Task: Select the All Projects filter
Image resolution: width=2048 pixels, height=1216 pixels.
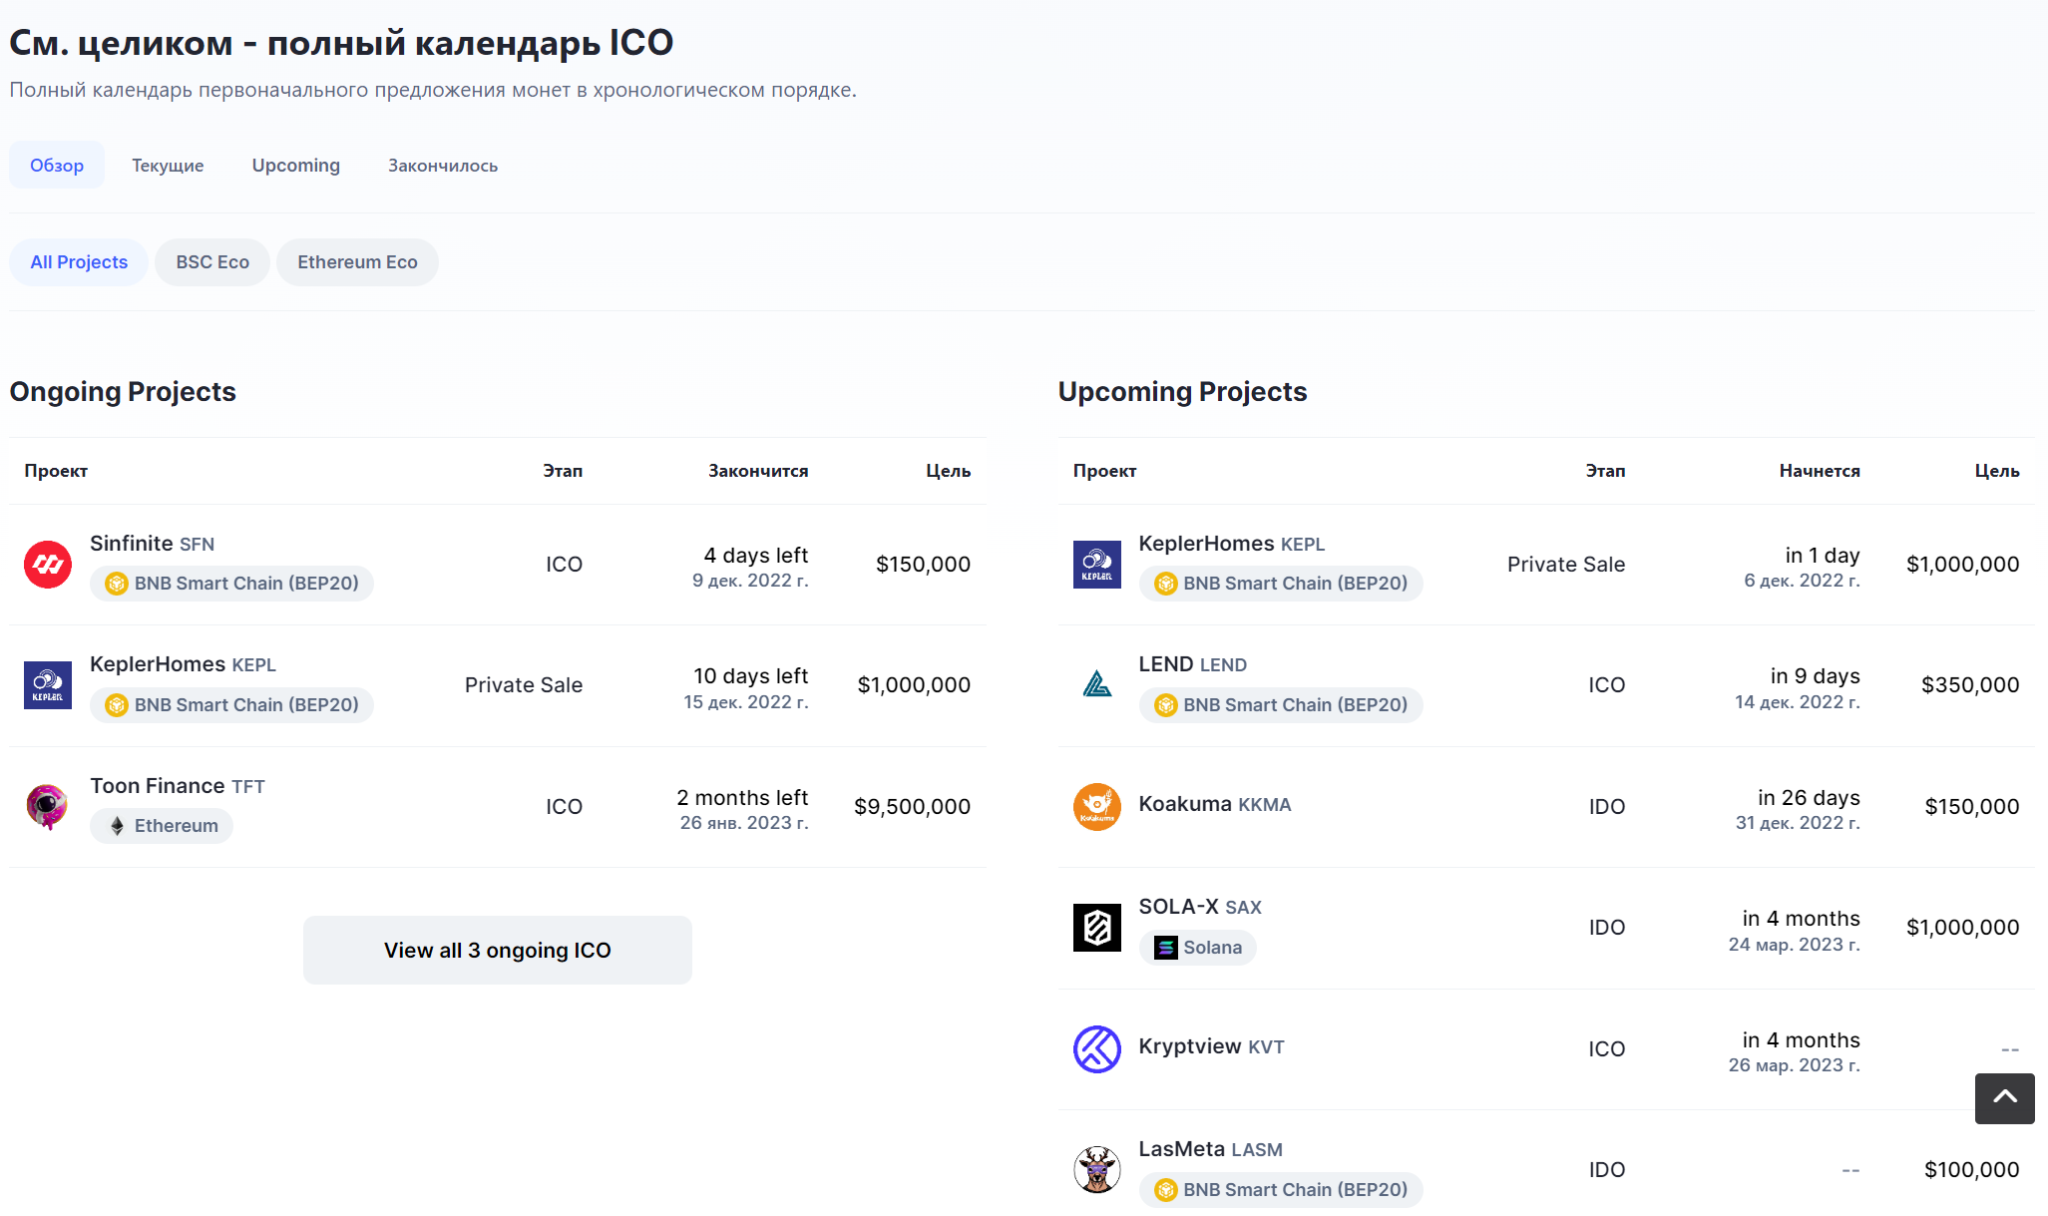Action: (x=78, y=262)
